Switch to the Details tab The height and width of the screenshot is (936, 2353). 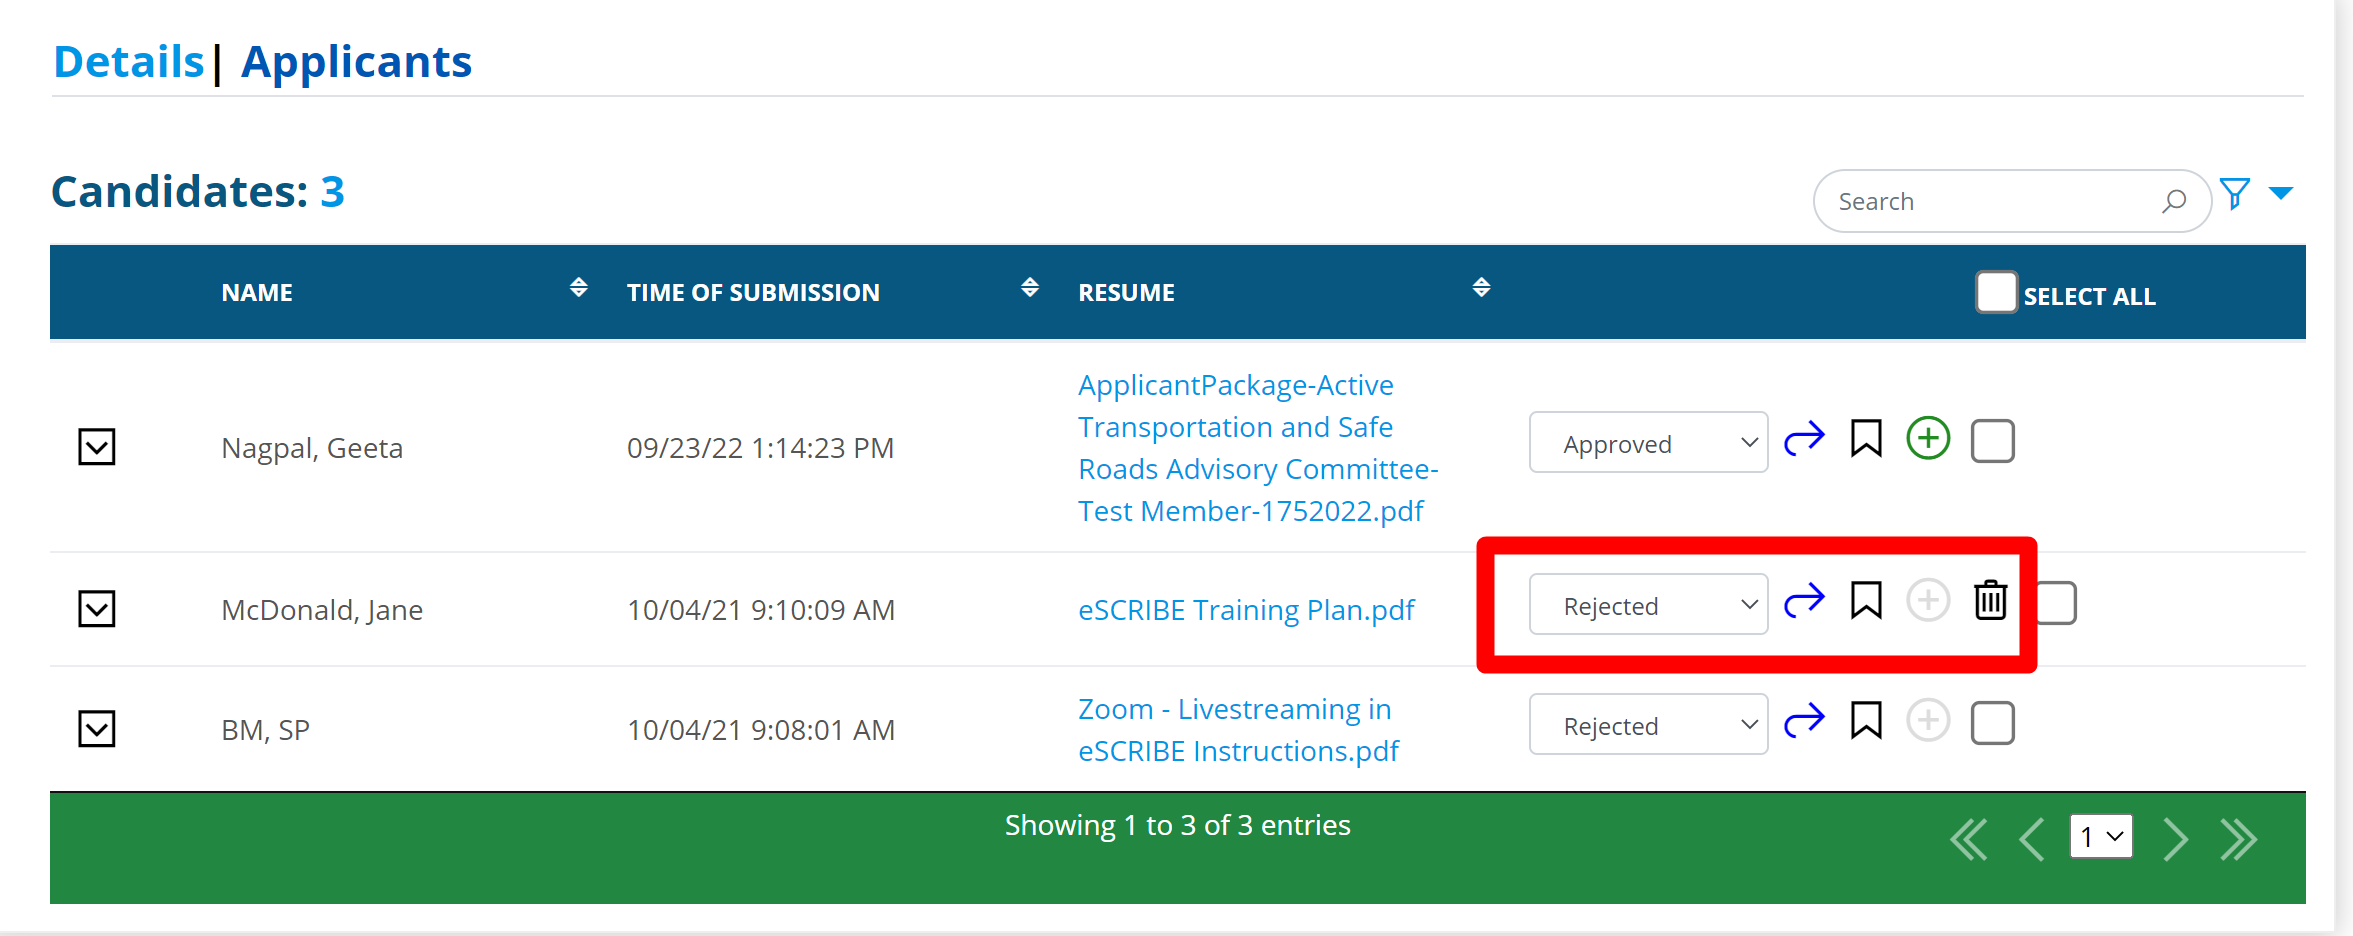[129, 62]
